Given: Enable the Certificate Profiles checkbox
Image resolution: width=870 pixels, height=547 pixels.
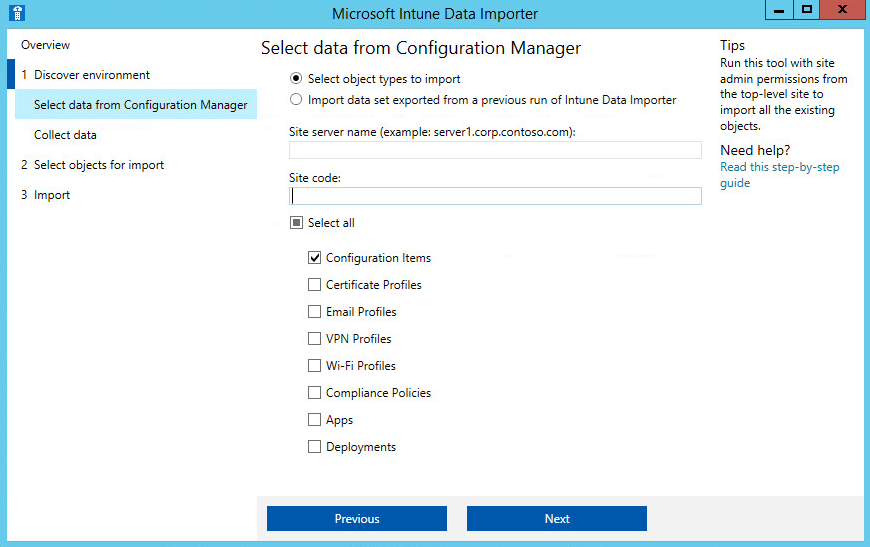Looking at the screenshot, I should pos(315,285).
